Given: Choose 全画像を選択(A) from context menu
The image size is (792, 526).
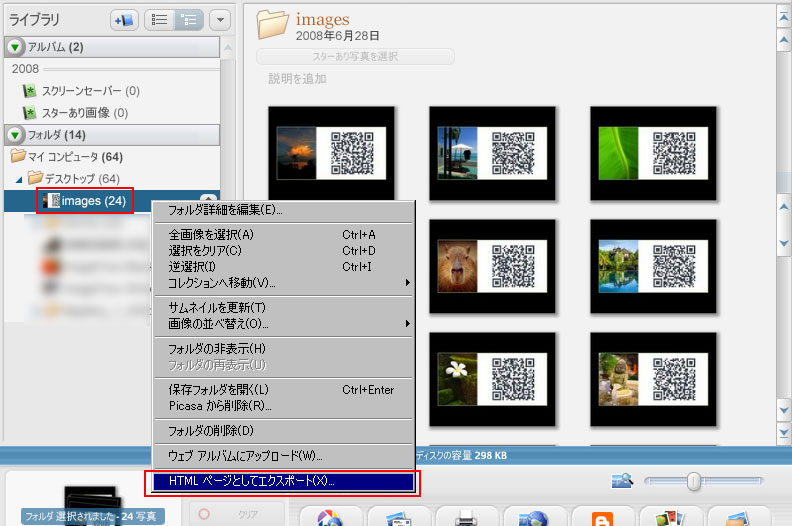Looking at the screenshot, I should (x=283, y=234).
